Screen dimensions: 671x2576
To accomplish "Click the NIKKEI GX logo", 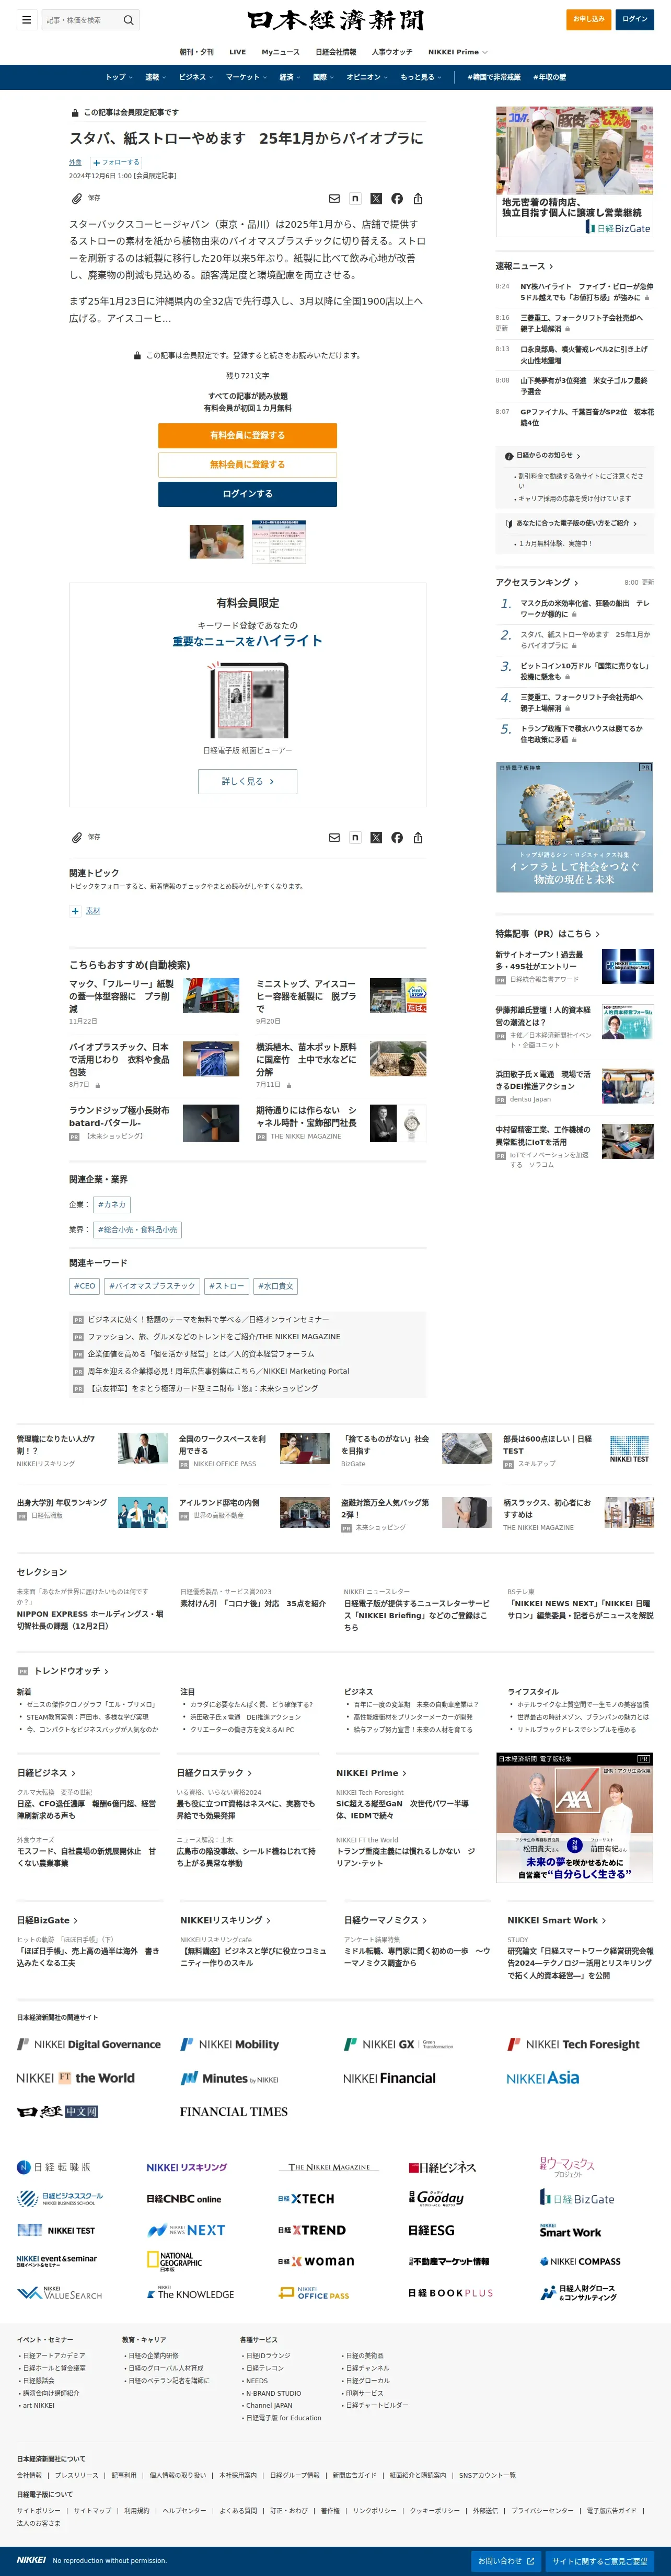I will pyautogui.click(x=398, y=2044).
